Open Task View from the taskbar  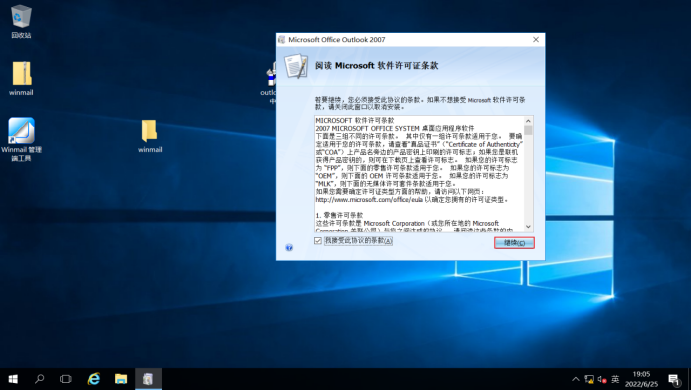[x=66, y=379]
